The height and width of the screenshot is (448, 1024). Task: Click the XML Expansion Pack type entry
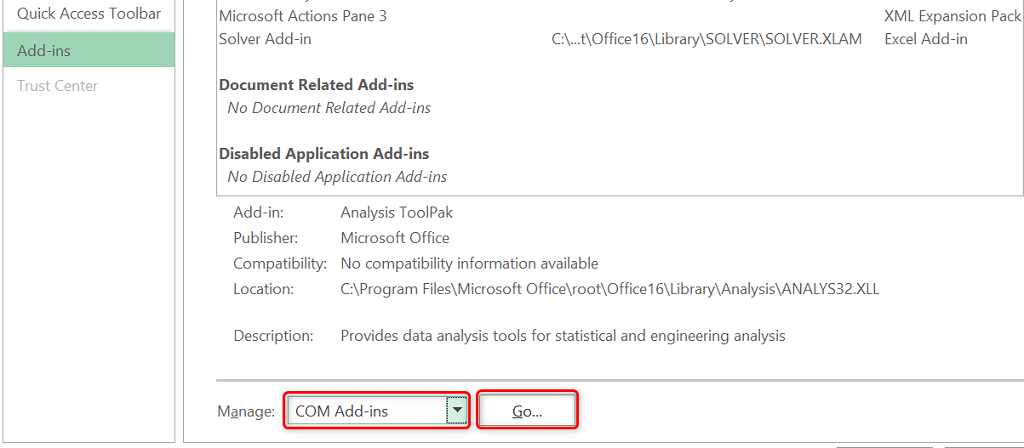[x=953, y=16]
